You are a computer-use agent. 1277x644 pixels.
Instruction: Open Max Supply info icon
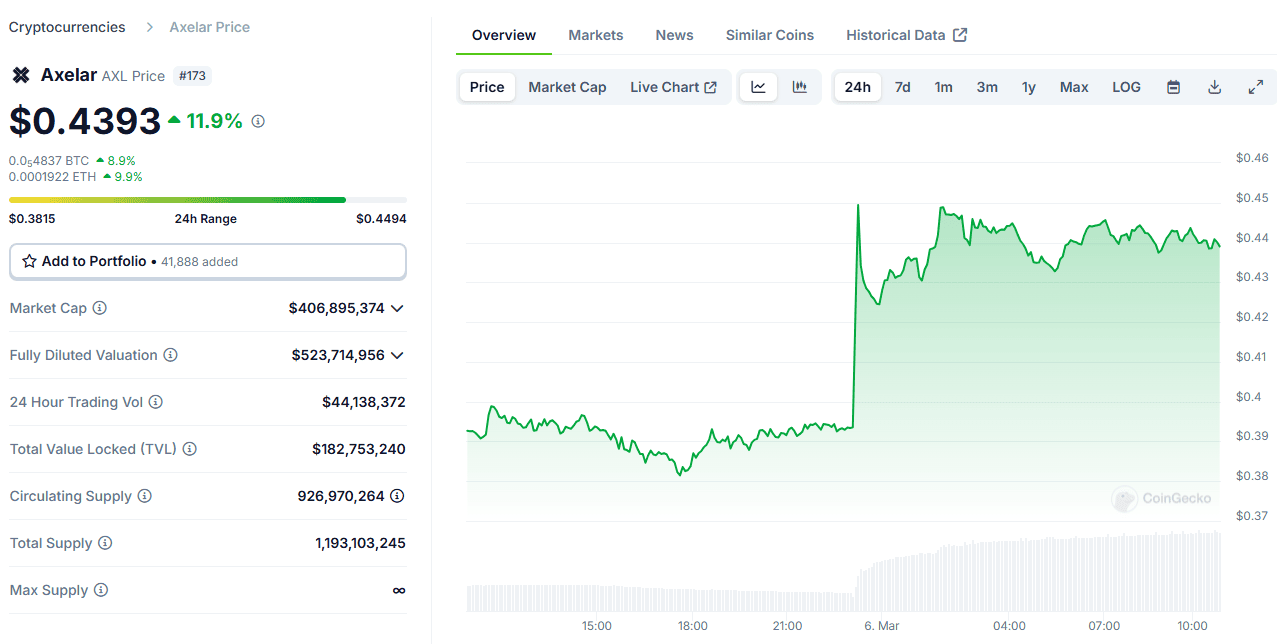pyautogui.click(x=101, y=590)
